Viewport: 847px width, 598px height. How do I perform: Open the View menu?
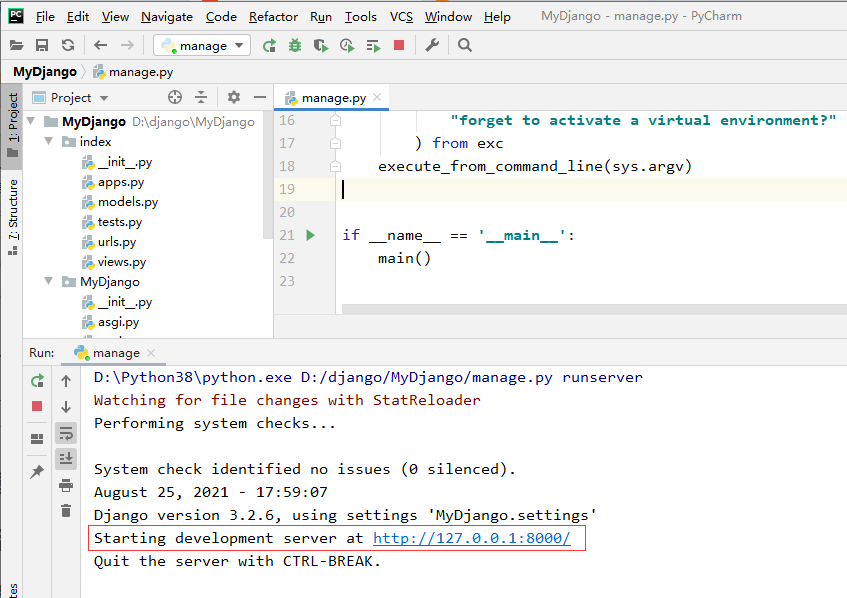click(x=115, y=17)
